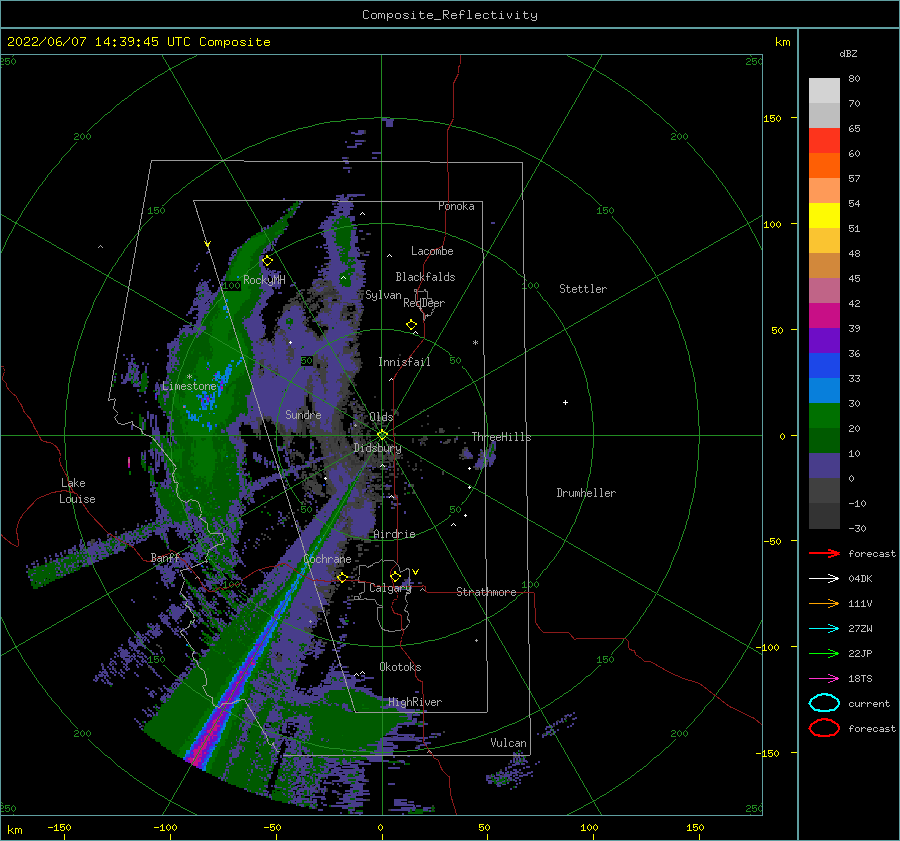
Task: Select the Olds label
Action: point(381,417)
